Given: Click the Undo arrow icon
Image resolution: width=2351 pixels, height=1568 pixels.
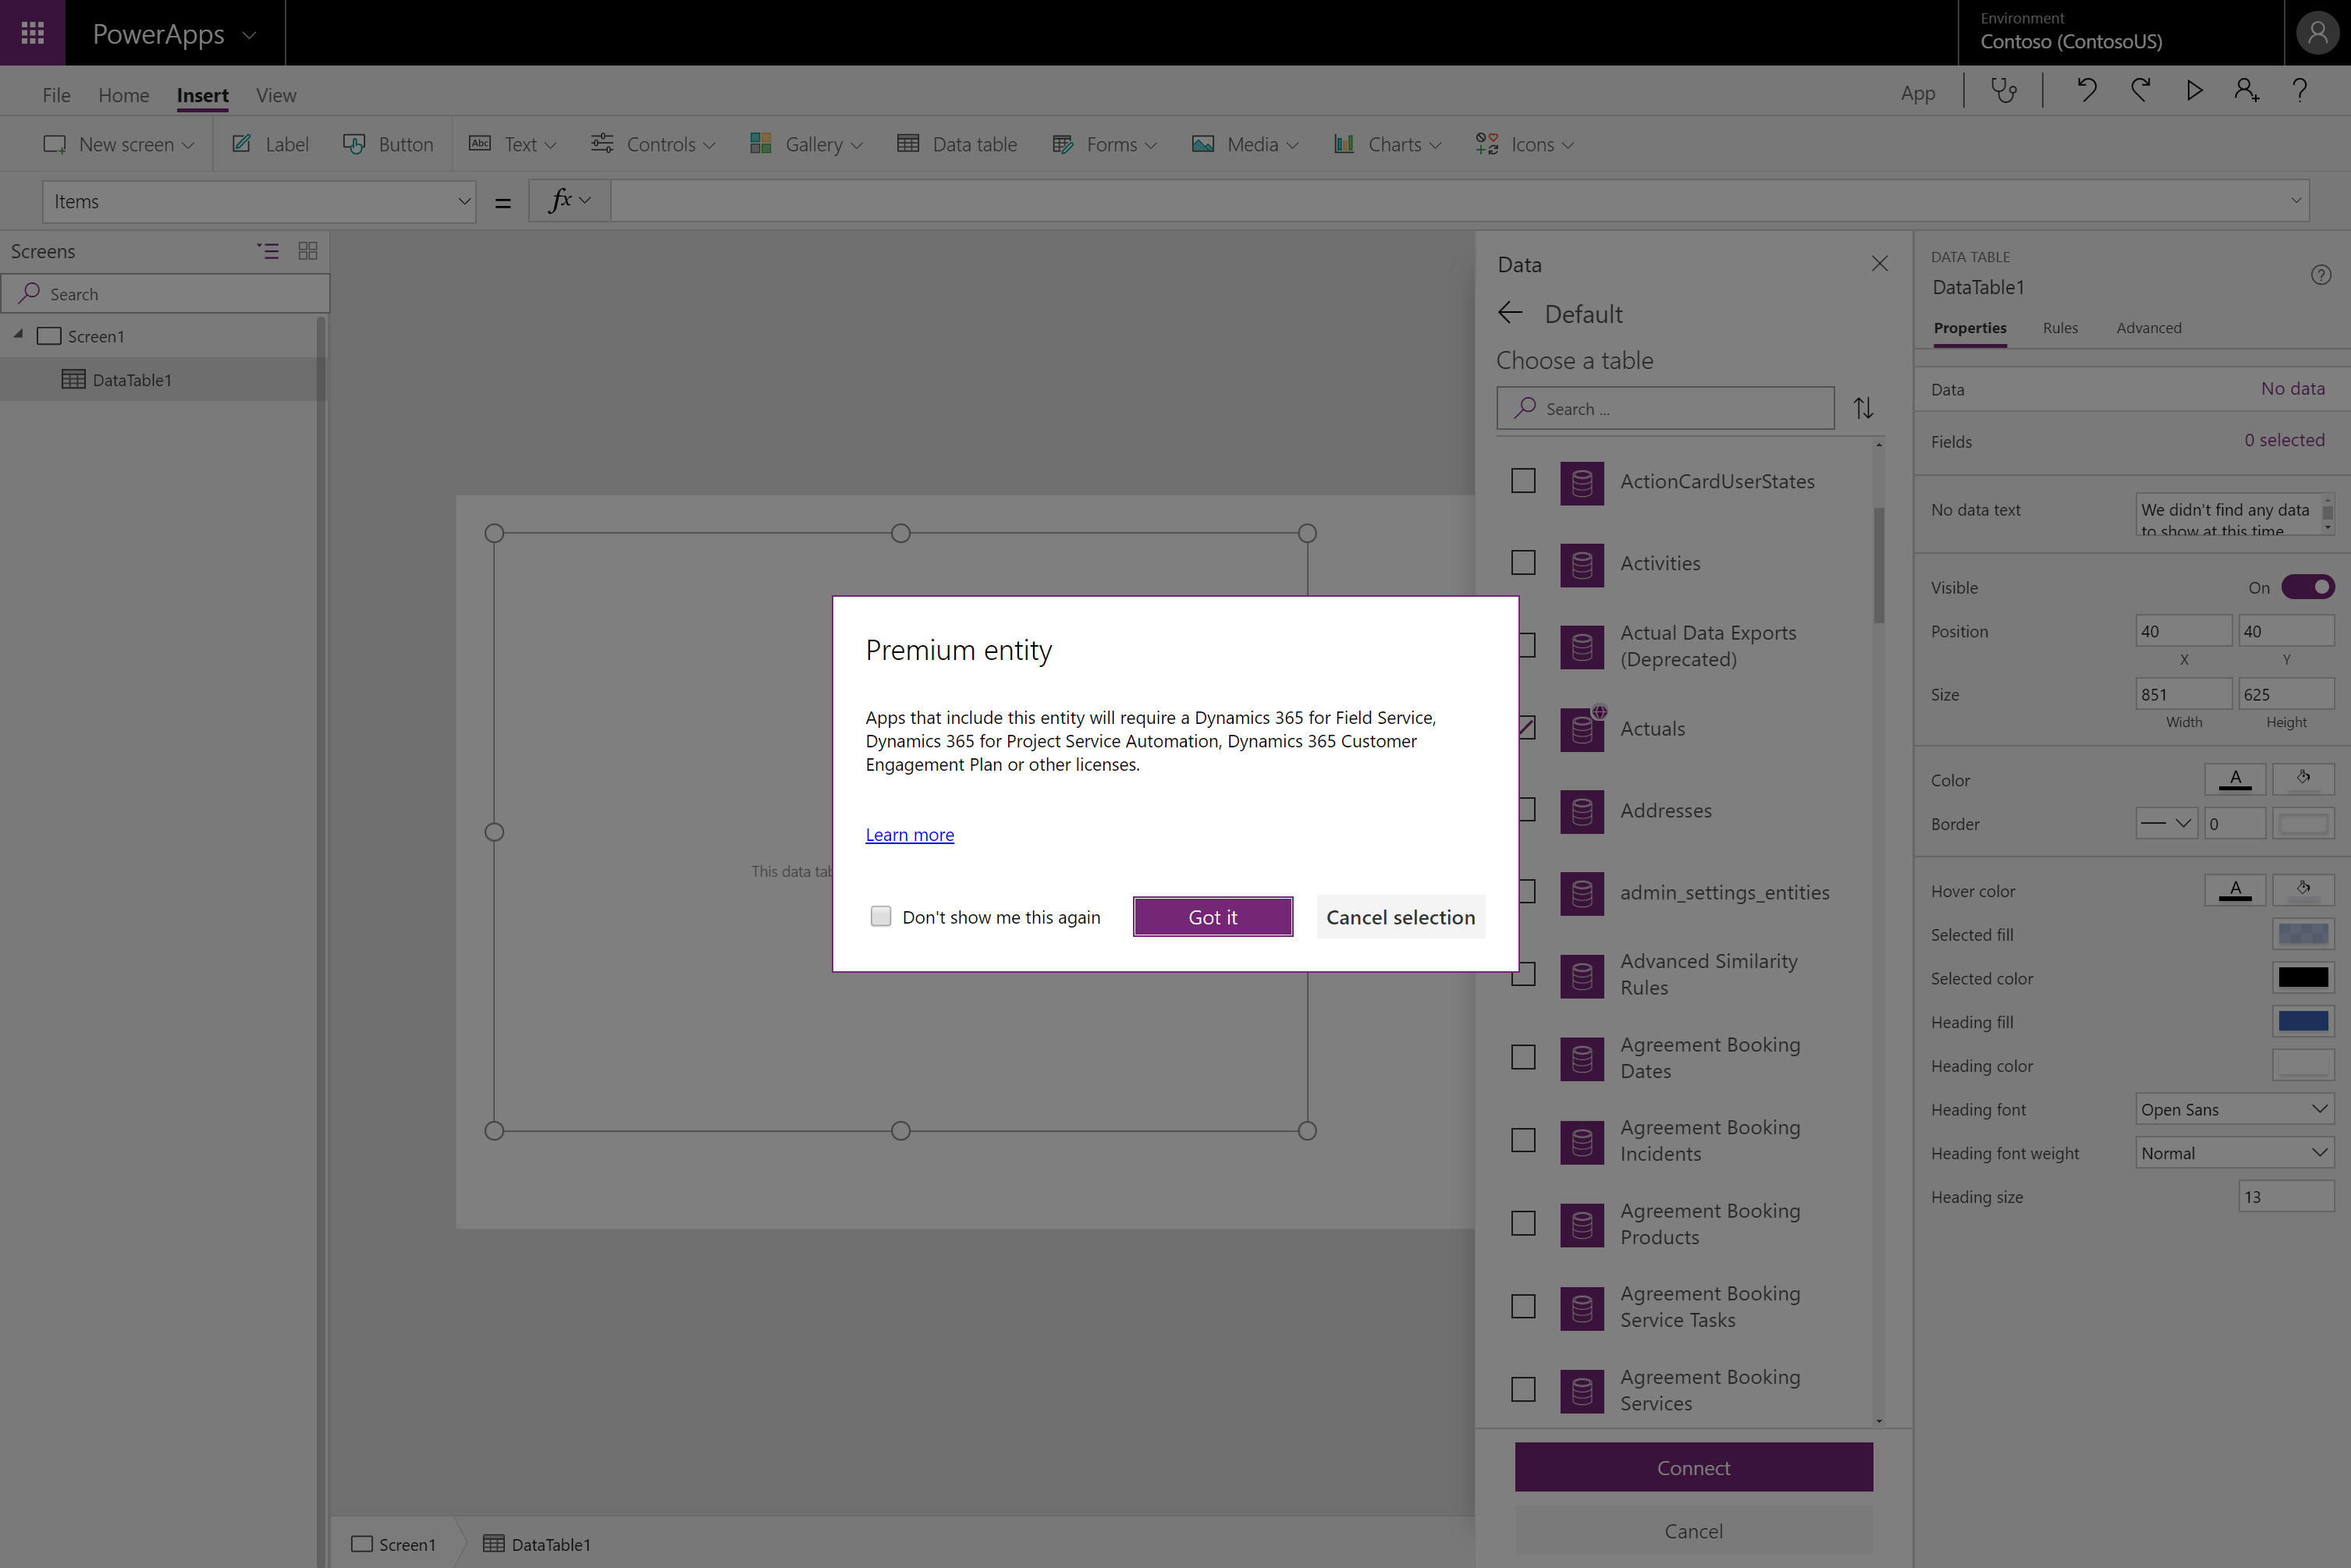Looking at the screenshot, I should pyautogui.click(x=2086, y=91).
